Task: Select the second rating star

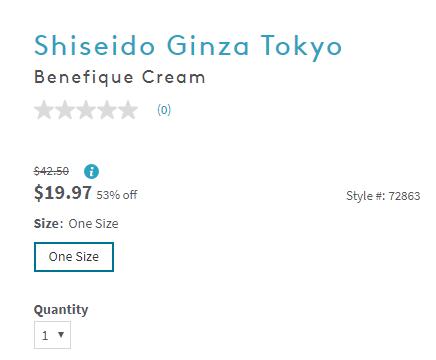Action: (x=65, y=110)
